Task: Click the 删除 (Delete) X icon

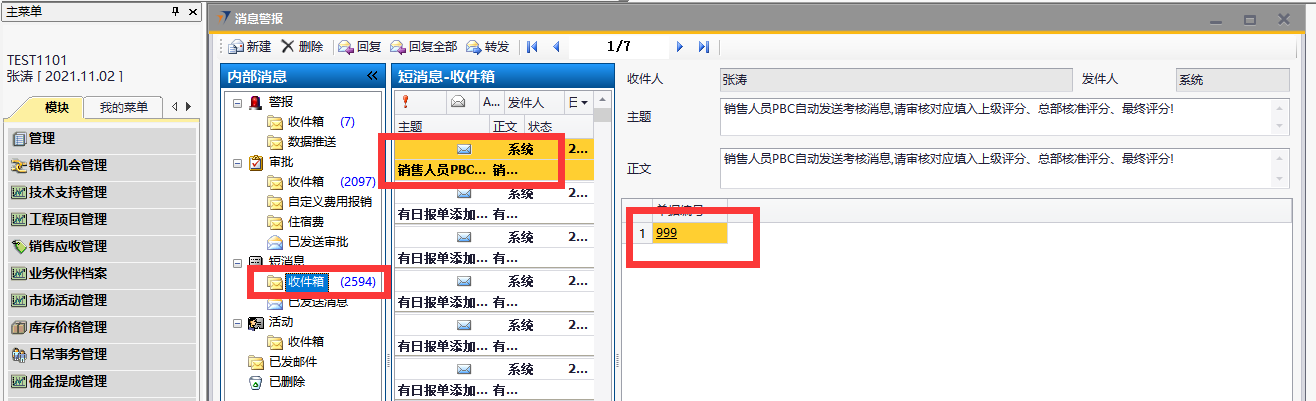Action: (288, 46)
